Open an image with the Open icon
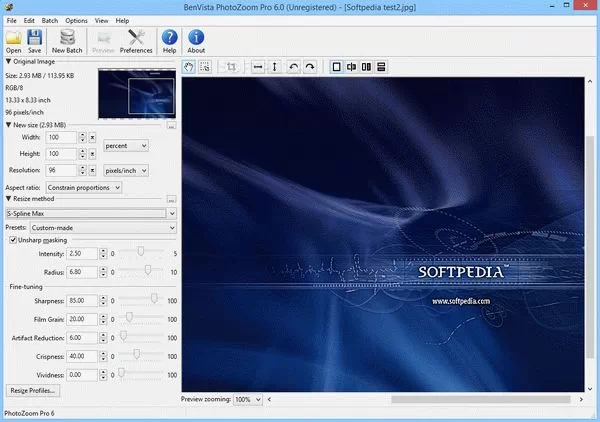 point(13,41)
